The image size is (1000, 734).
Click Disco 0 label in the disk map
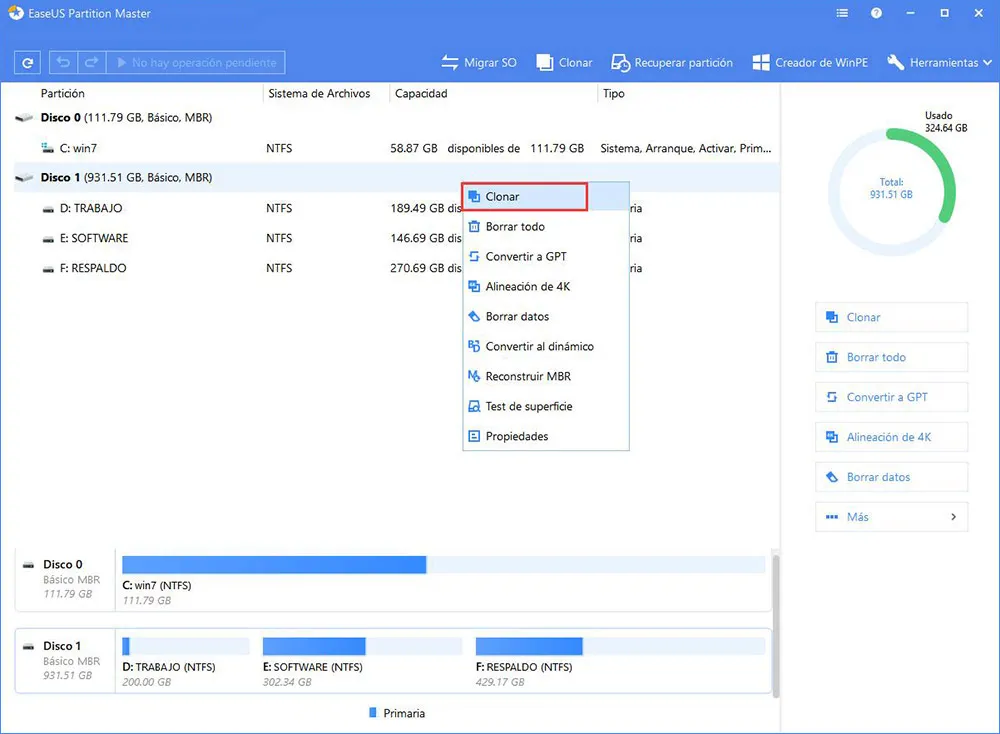point(62,564)
